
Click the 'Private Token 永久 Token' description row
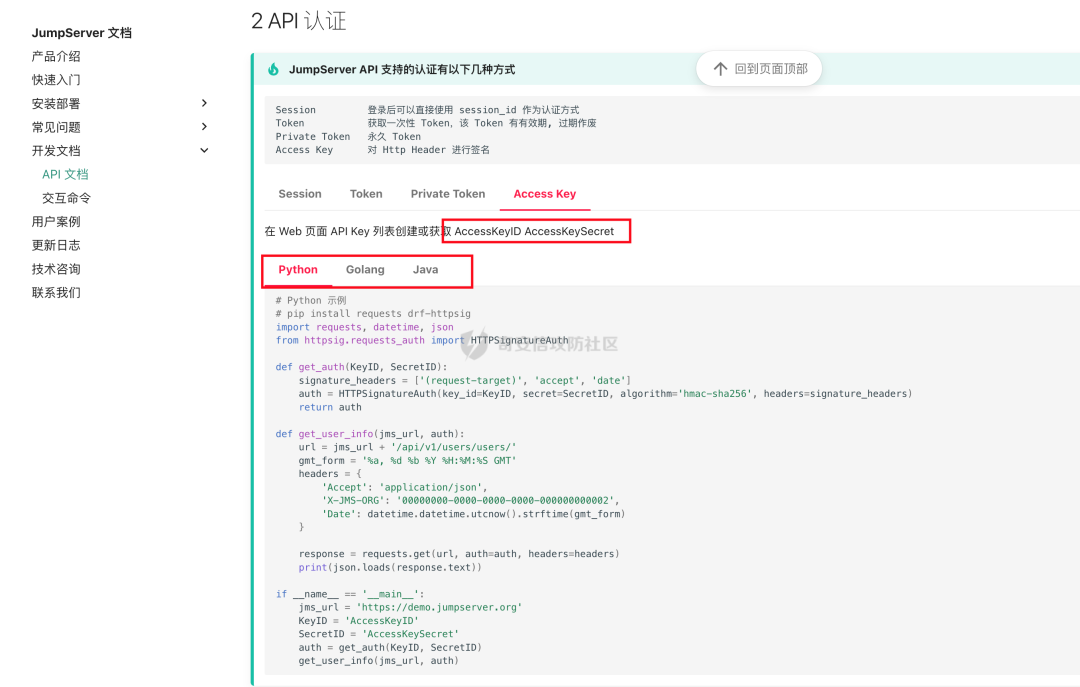tap(348, 136)
